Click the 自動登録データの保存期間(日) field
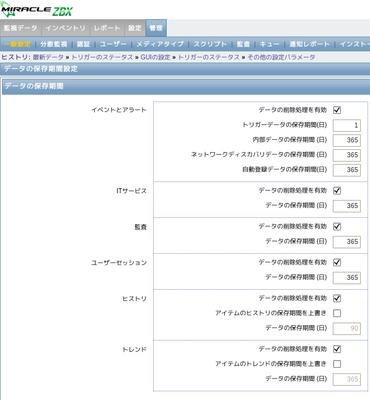Viewport: 370px width, 400px height. 347,170
